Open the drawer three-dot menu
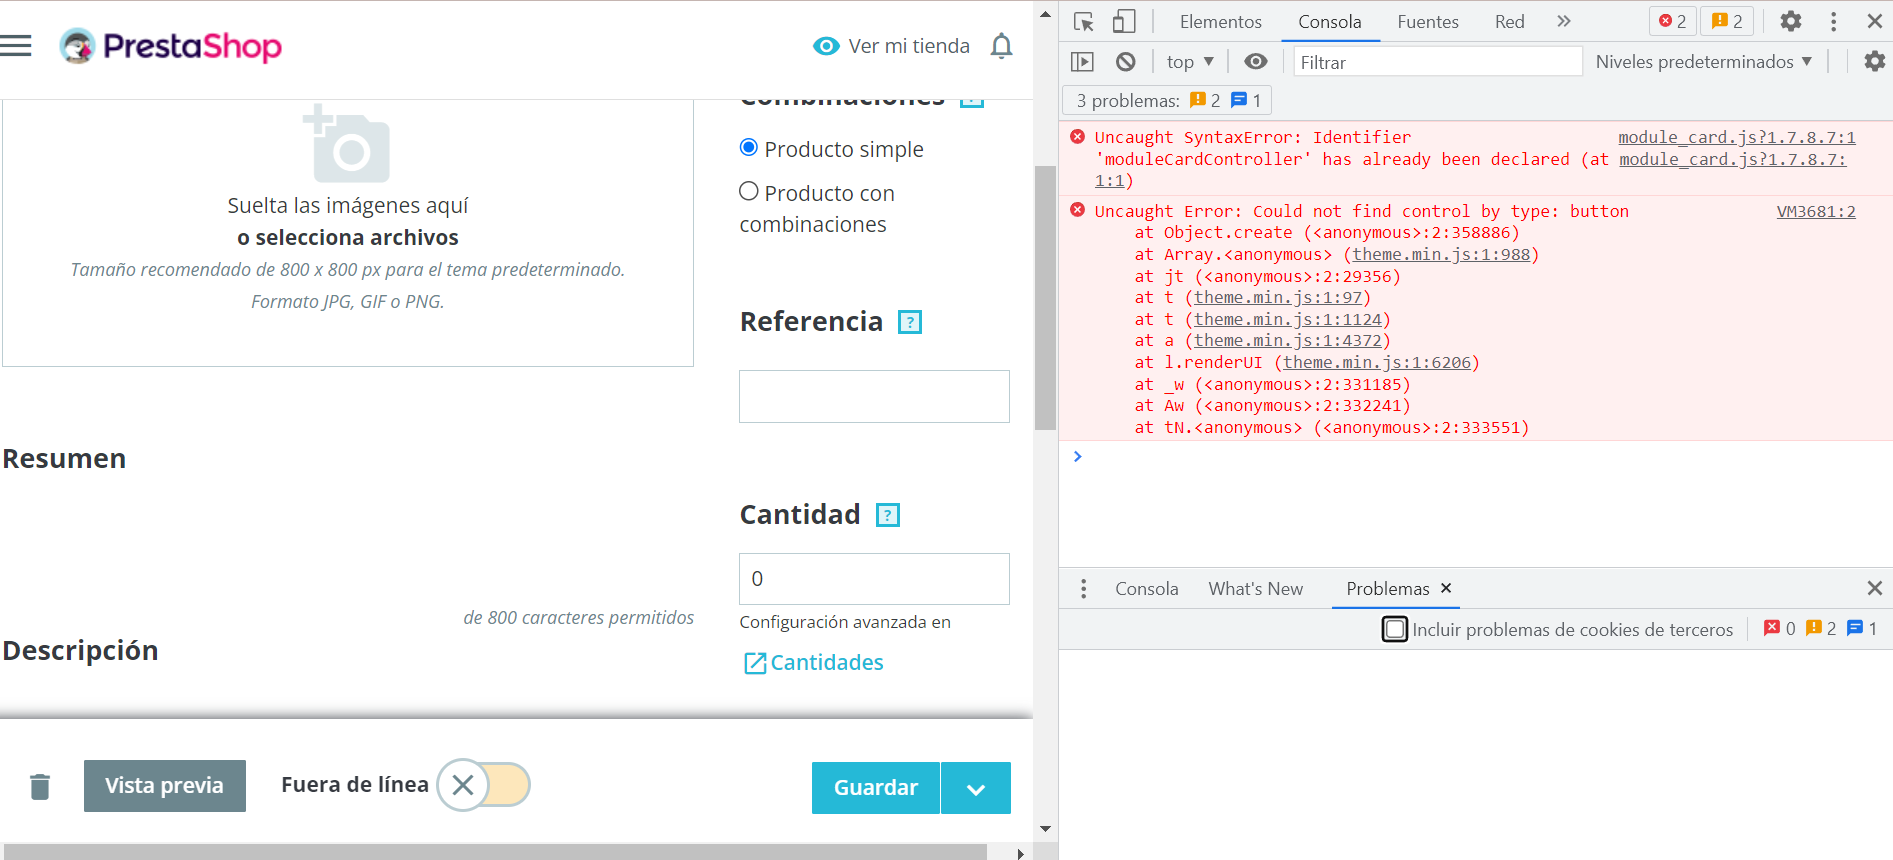This screenshot has height=860, width=1893. (x=1083, y=589)
